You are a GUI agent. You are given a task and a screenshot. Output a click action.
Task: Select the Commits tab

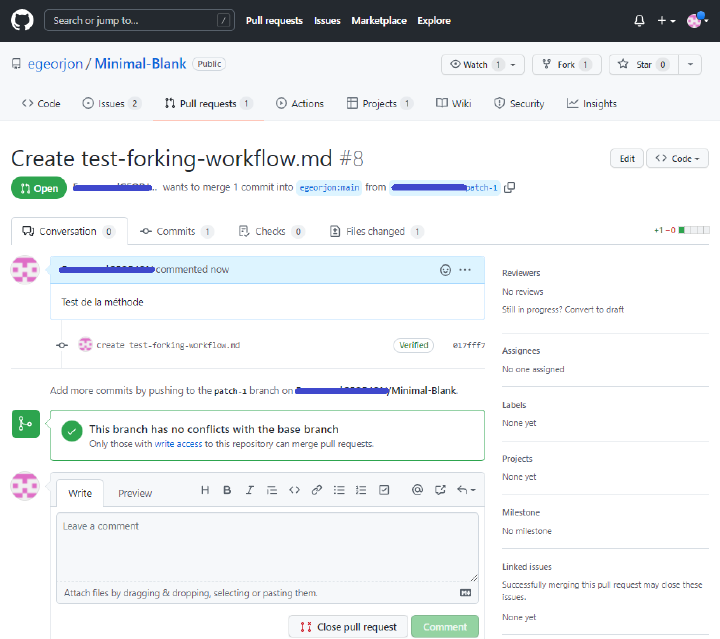177,231
